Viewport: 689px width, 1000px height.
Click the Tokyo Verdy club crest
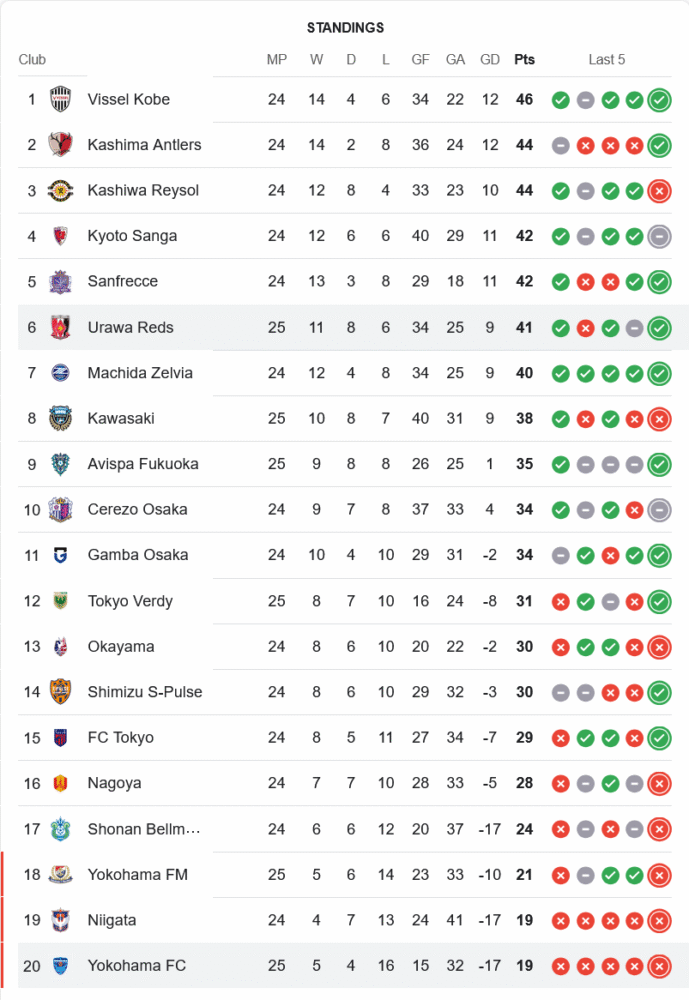pos(61,601)
